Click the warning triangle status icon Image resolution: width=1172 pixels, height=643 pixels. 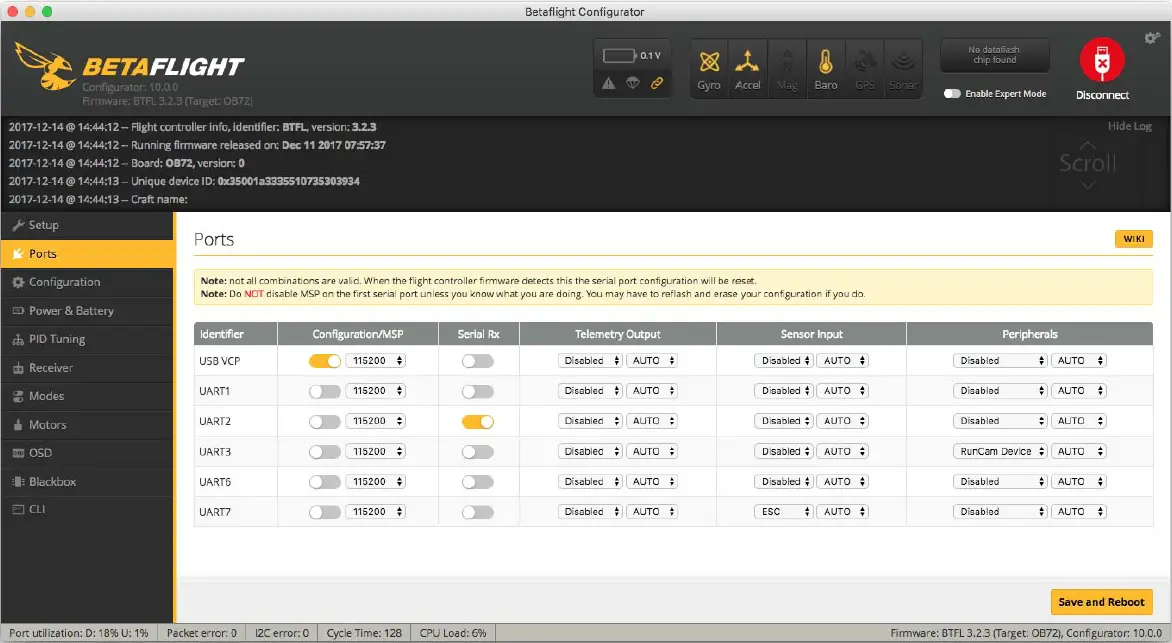coord(609,83)
